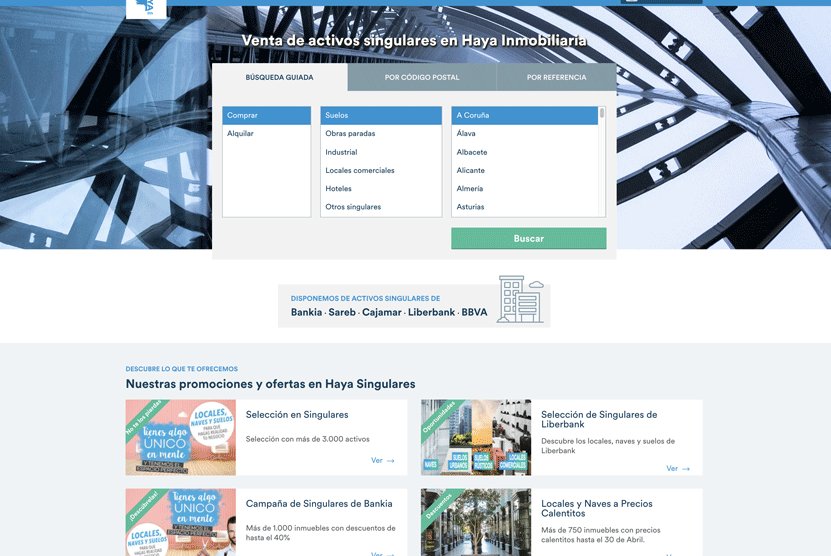Open Locales y Naves a Precios Calentitos

tap(597, 508)
